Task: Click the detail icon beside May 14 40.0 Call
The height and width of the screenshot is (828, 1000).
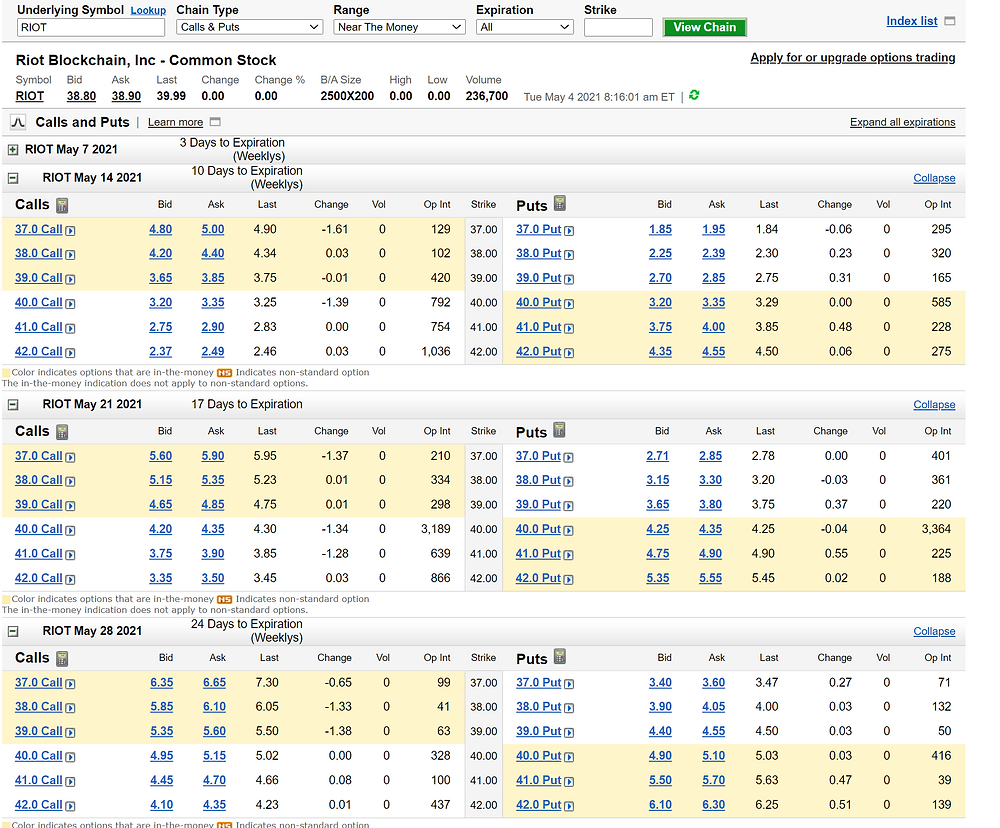Action: [x=70, y=304]
